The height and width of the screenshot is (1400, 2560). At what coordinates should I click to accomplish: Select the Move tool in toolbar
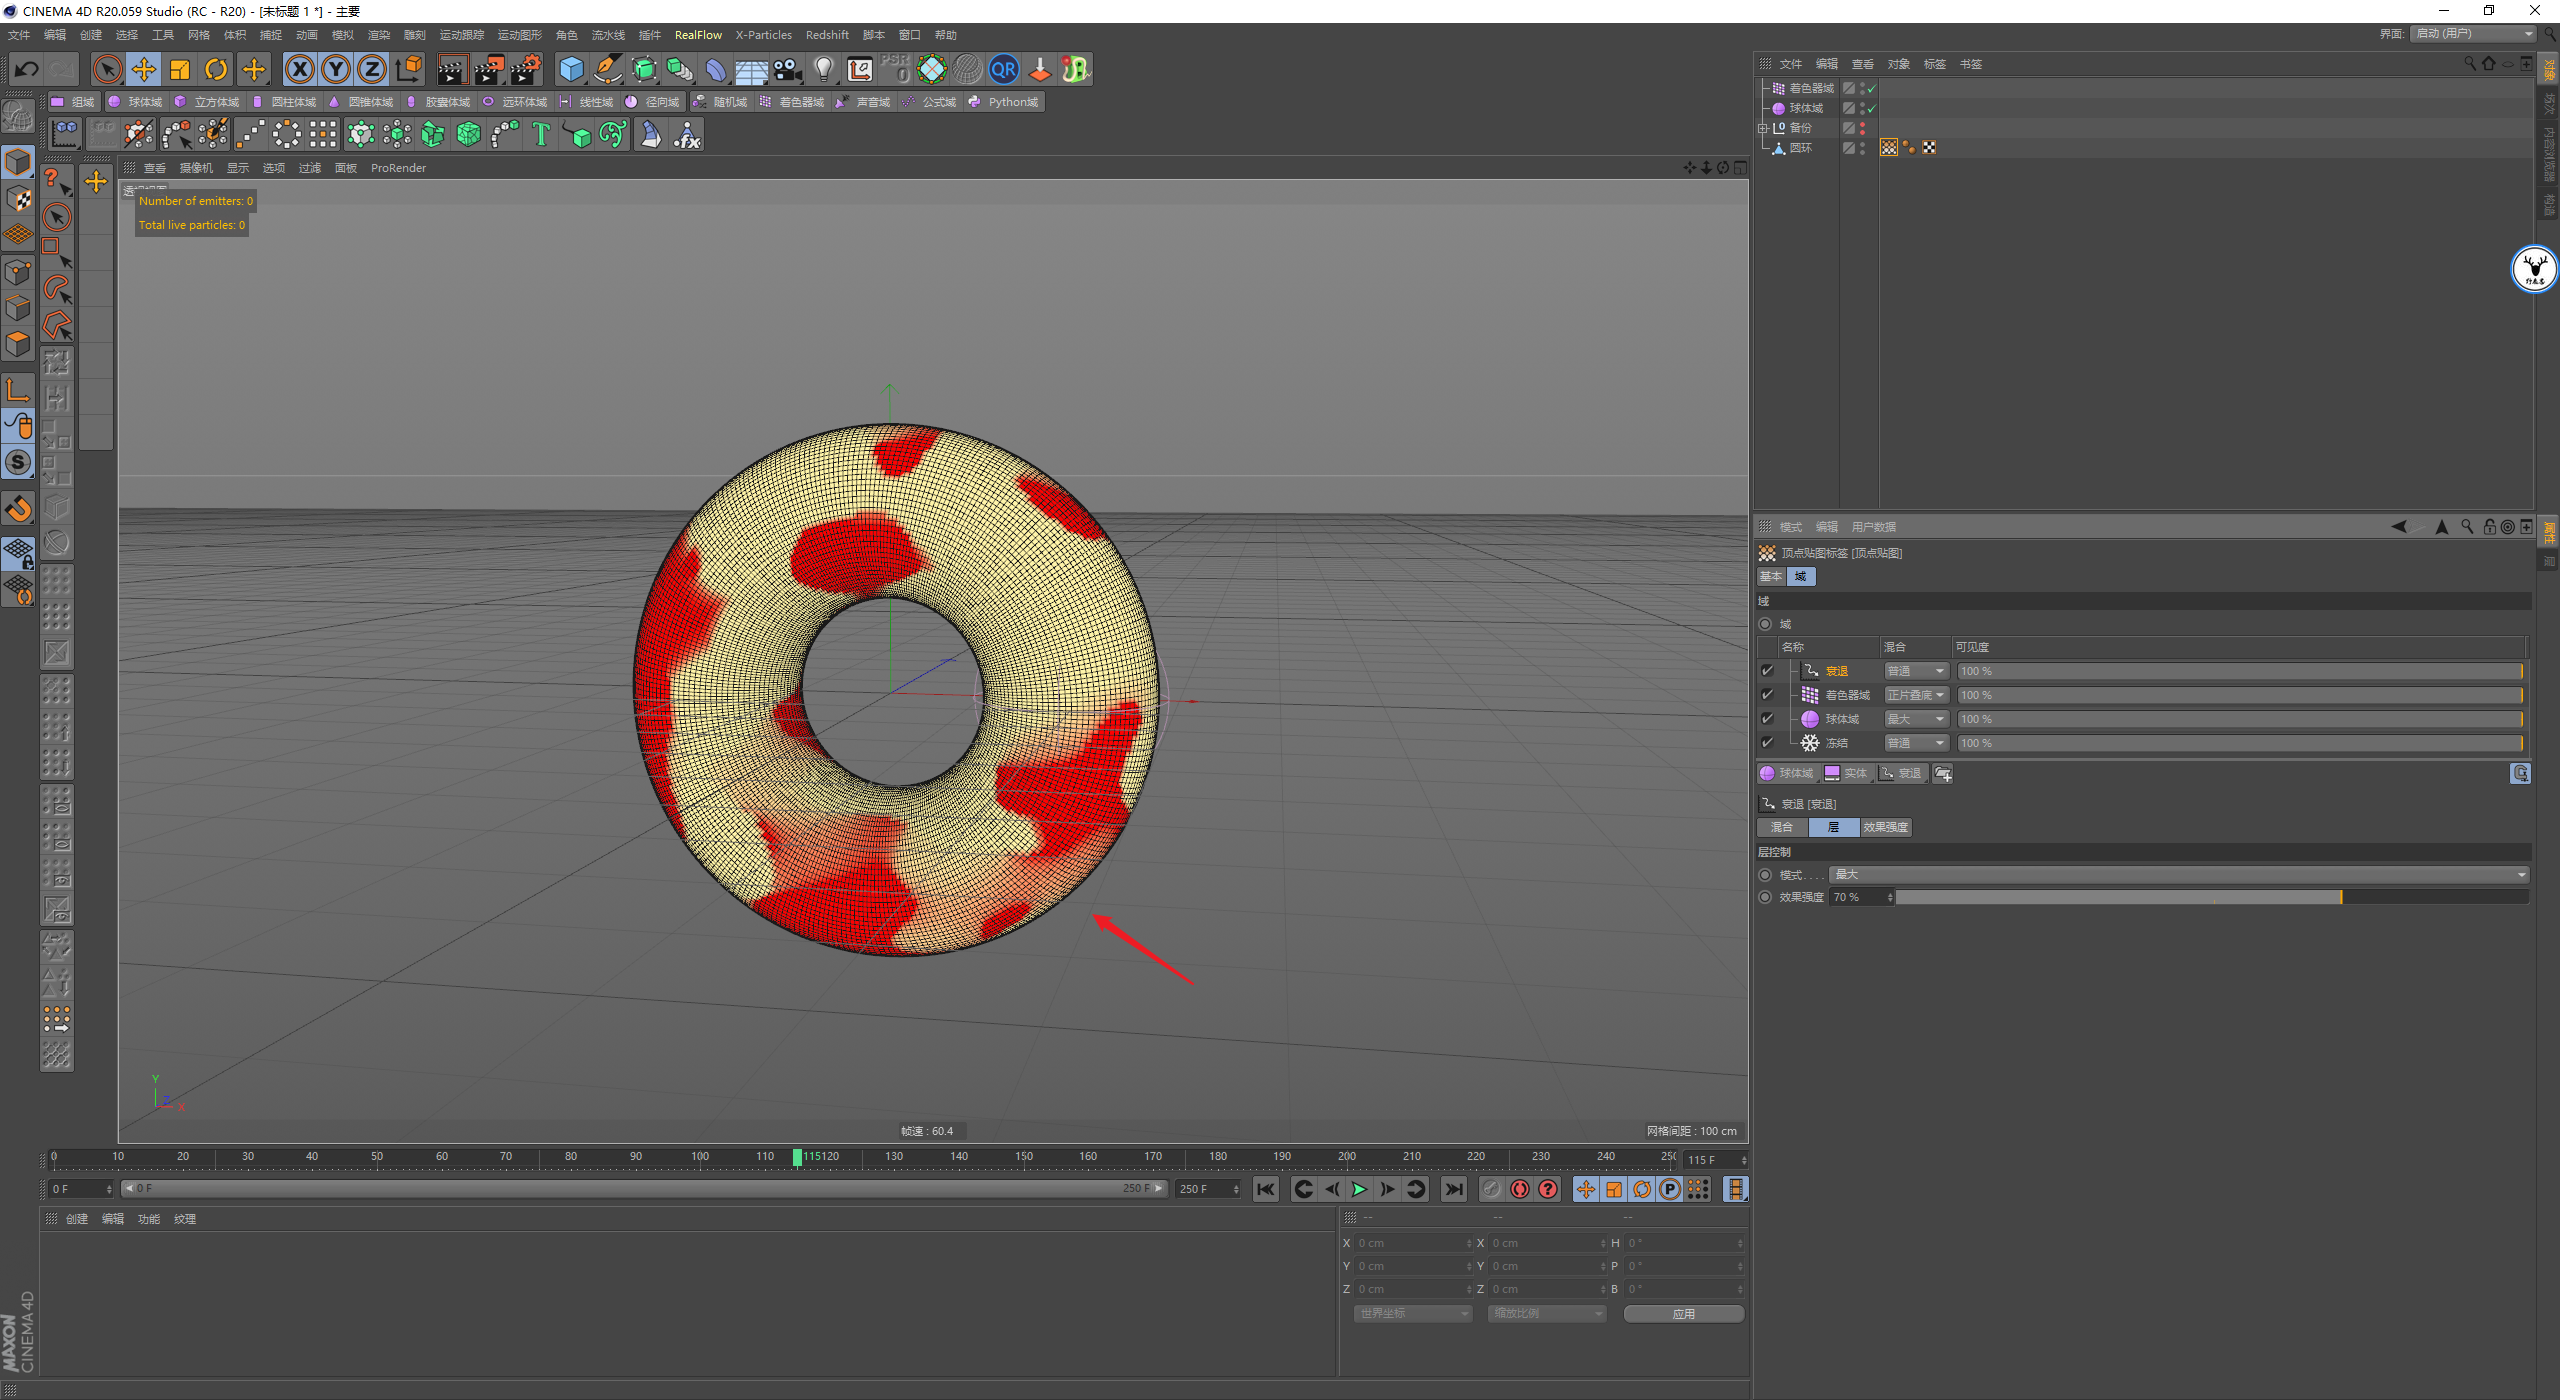coord(143,69)
